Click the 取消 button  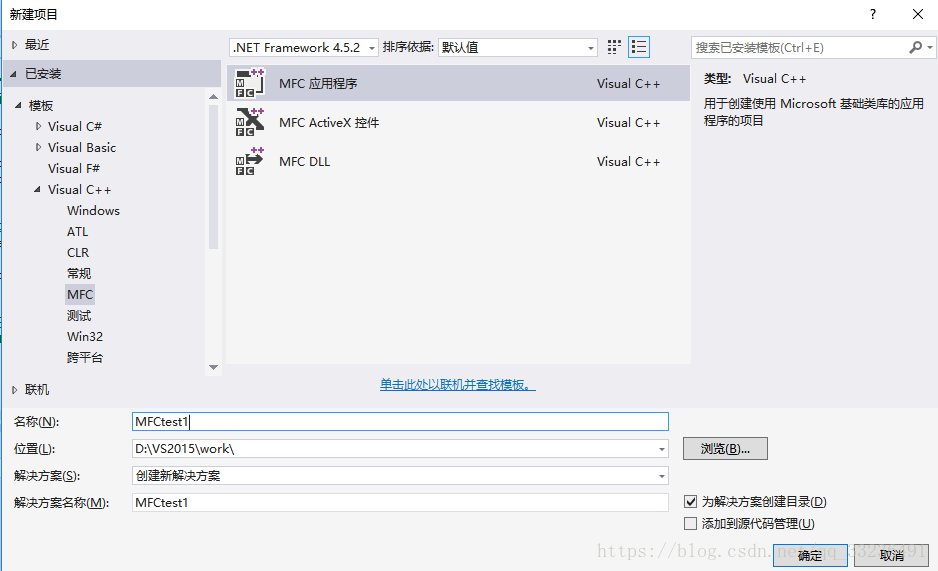point(891,555)
